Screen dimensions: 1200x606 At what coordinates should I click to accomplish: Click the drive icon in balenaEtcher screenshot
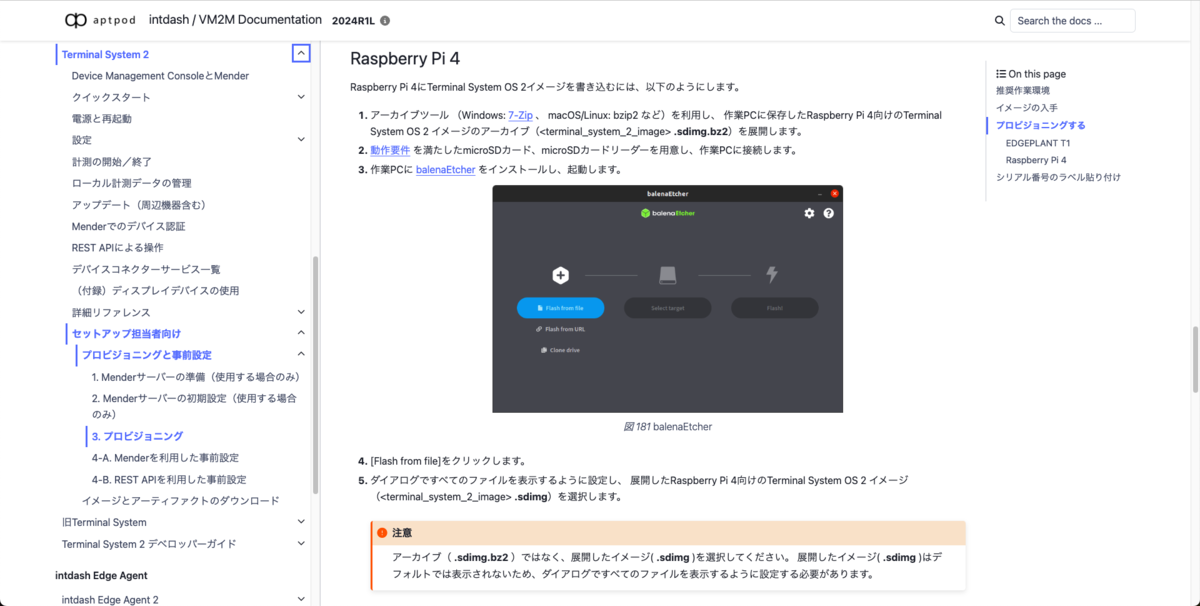point(668,275)
